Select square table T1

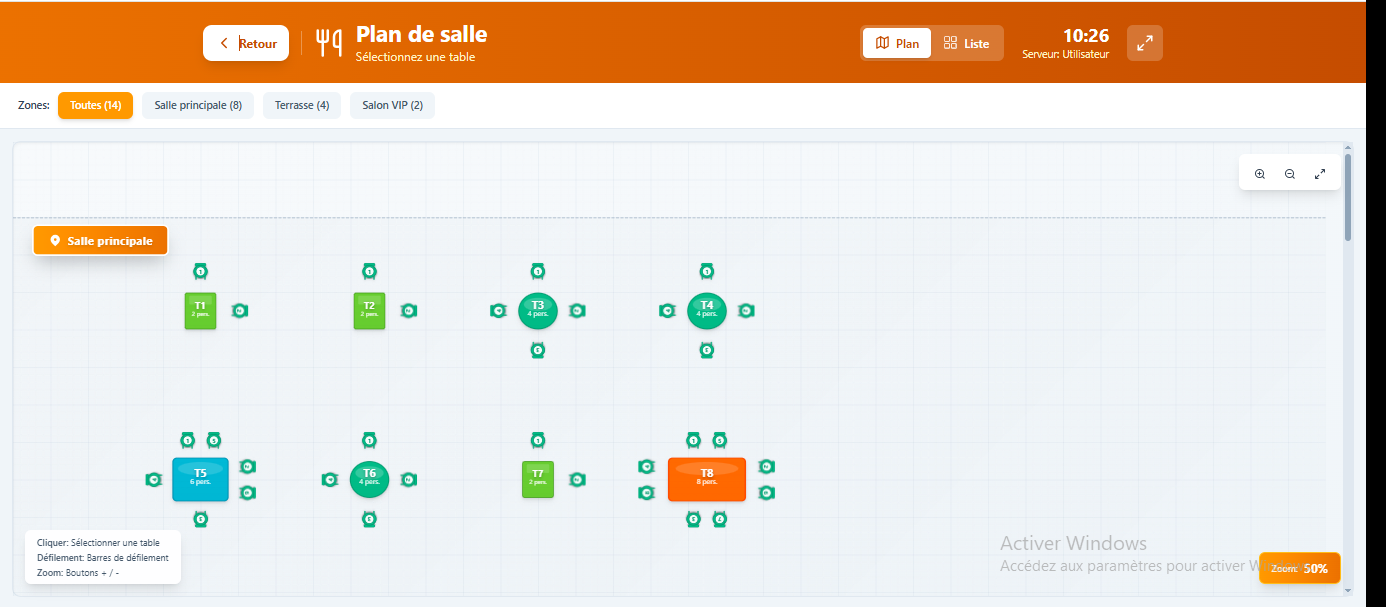(200, 311)
